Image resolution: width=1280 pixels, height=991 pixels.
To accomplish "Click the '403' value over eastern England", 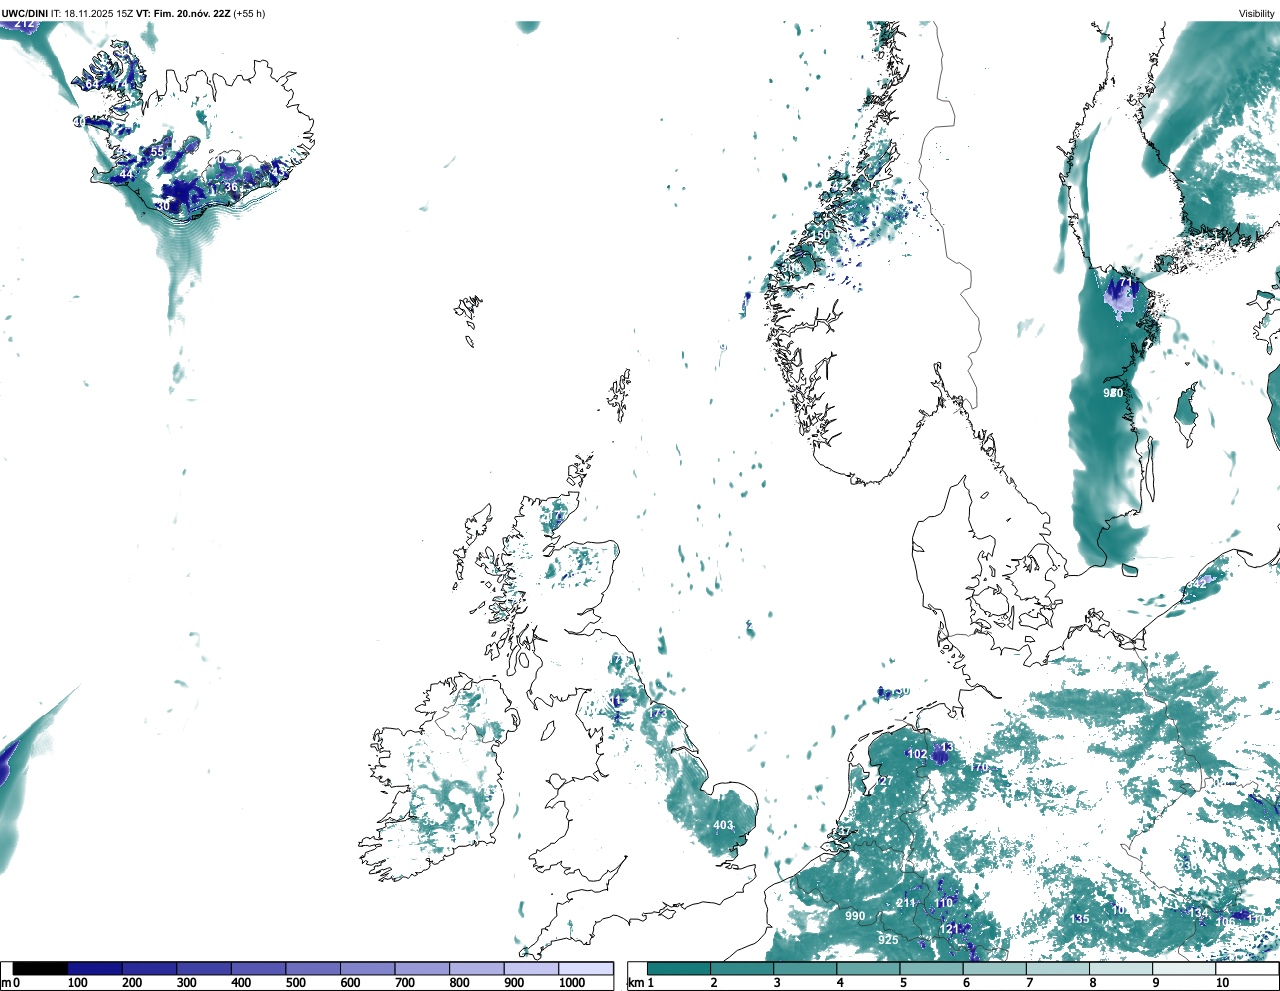I will tap(723, 826).
